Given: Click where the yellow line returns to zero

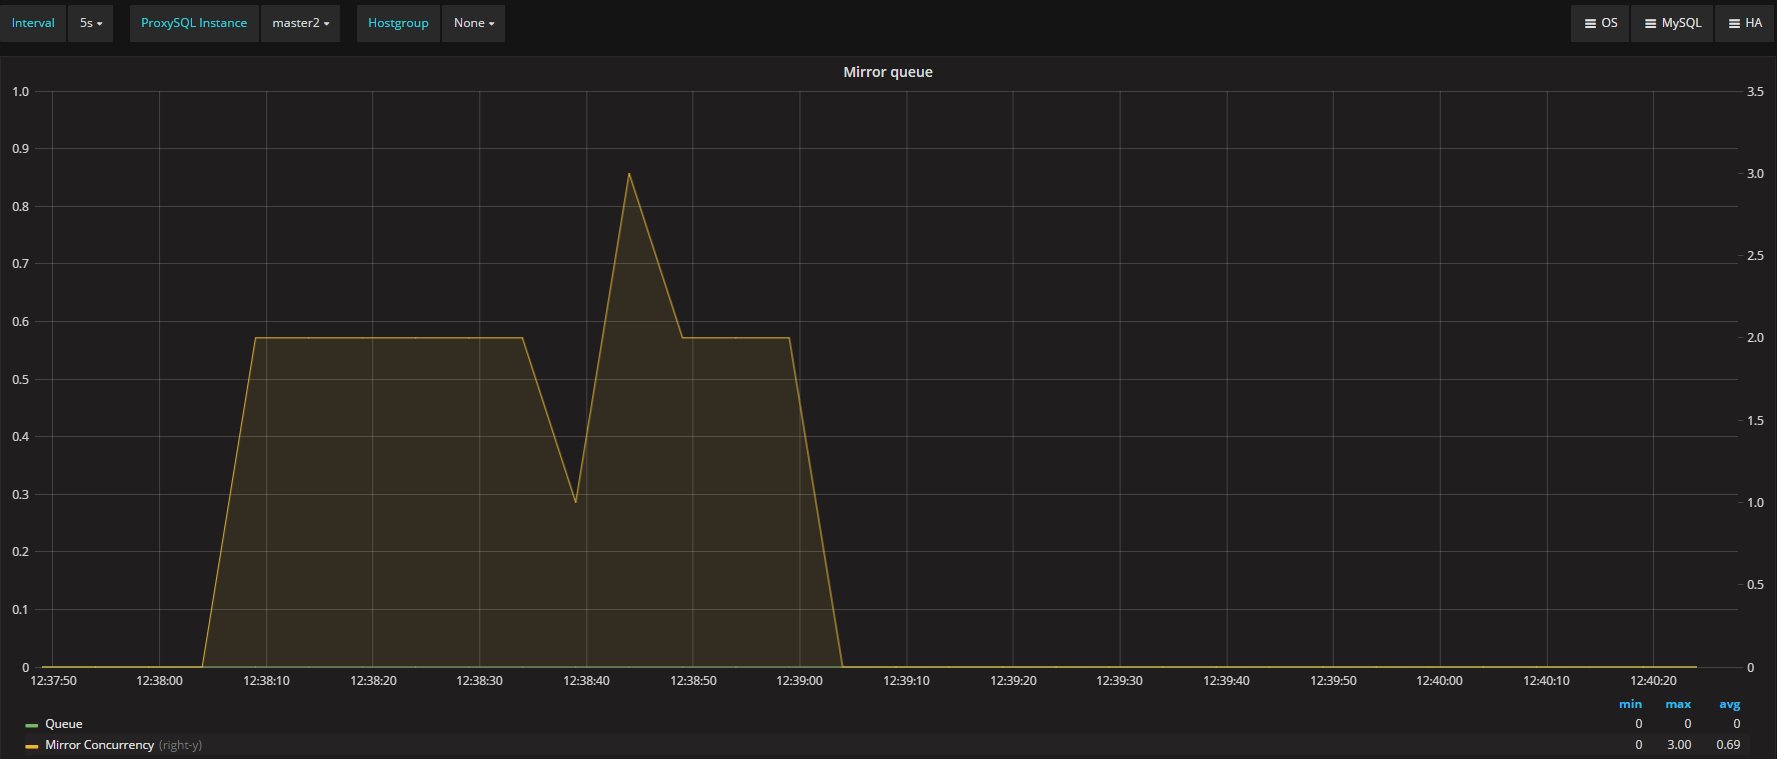Looking at the screenshot, I should point(843,666).
